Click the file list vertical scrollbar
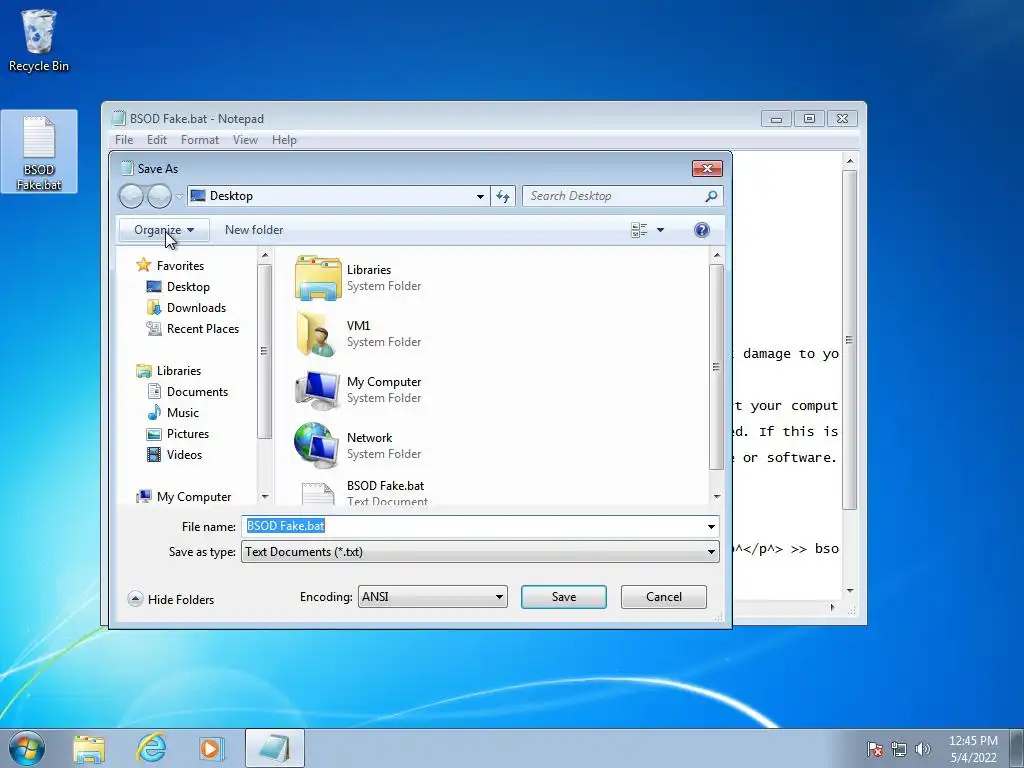 click(716, 366)
